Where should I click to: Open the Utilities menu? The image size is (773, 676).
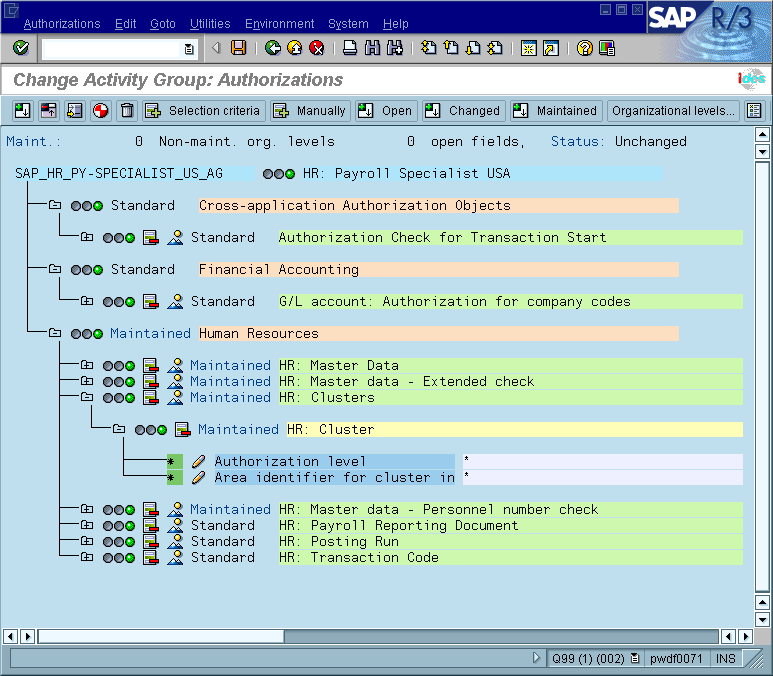(210, 24)
